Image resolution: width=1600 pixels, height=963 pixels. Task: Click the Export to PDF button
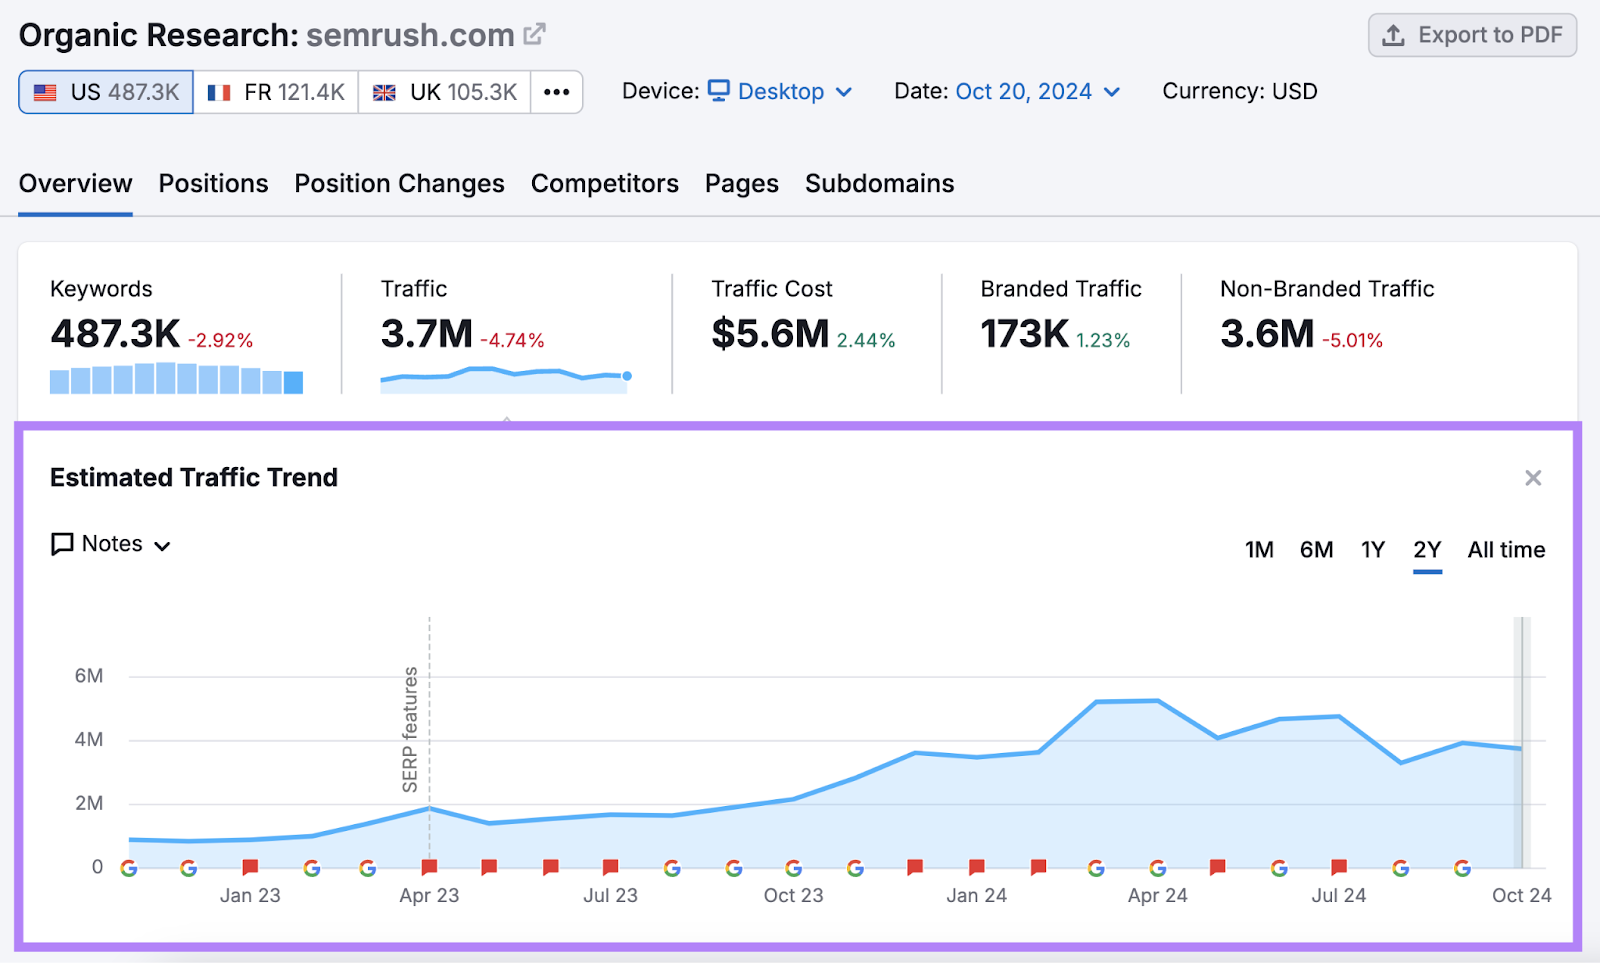pyautogui.click(x=1471, y=34)
